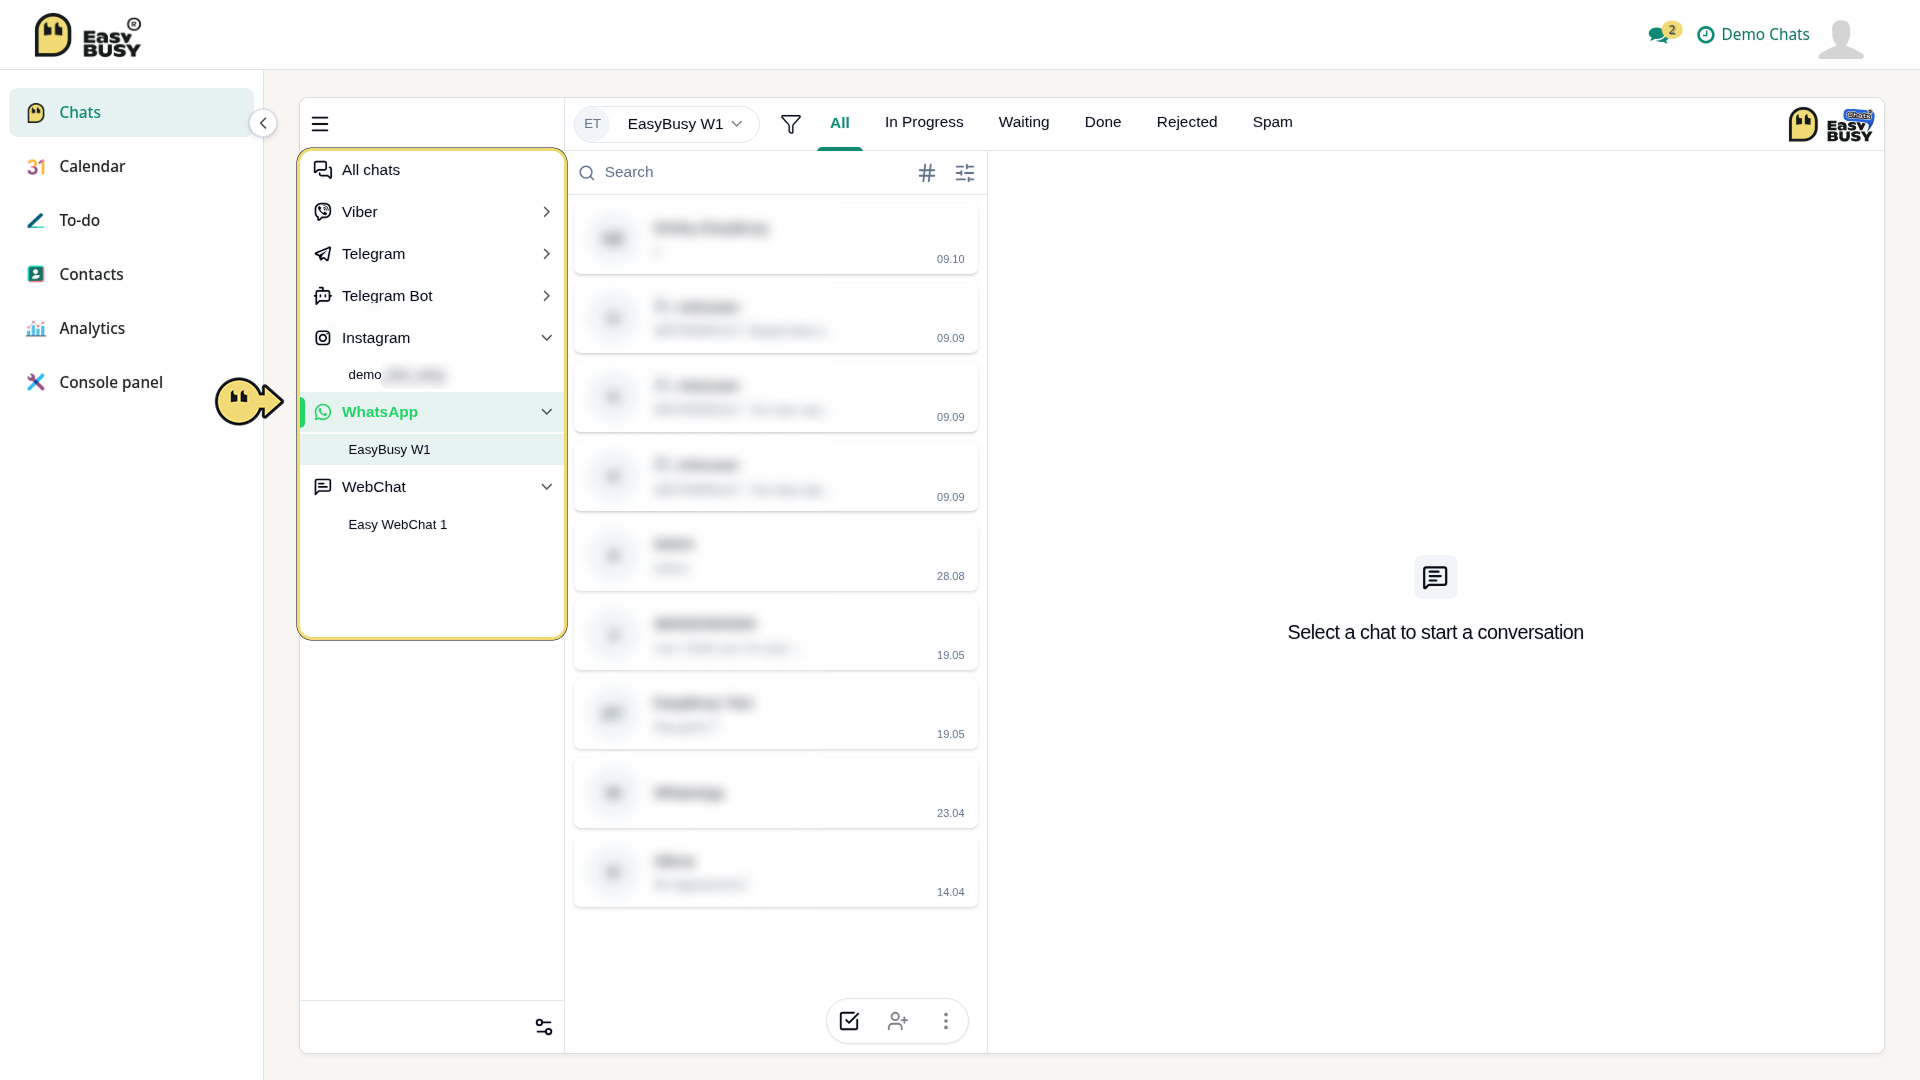Switch to Spam tab

(1273, 122)
